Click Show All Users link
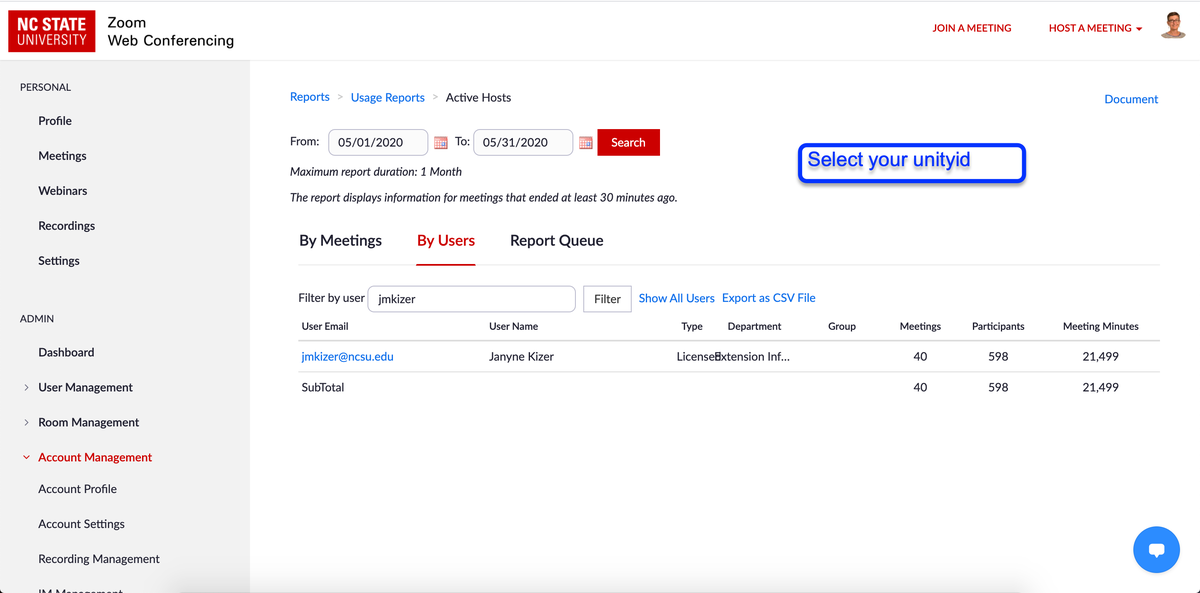Screen dimensions: 1200x593 (x=676, y=298)
